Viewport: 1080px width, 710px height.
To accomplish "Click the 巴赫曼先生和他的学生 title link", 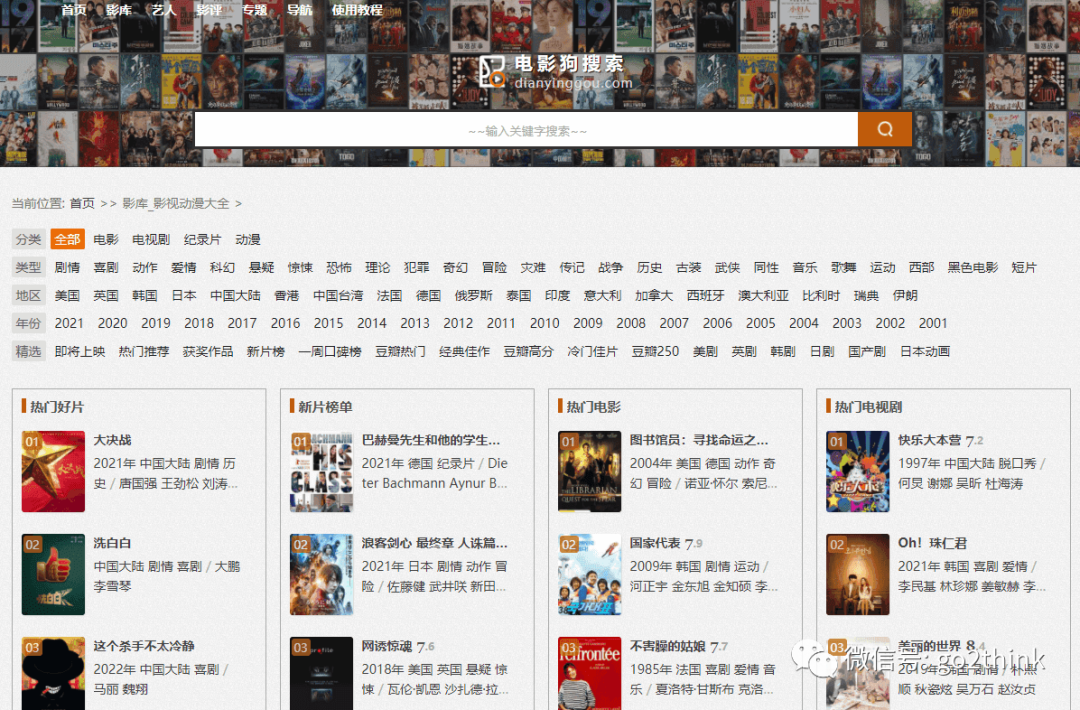I will [431, 440].
